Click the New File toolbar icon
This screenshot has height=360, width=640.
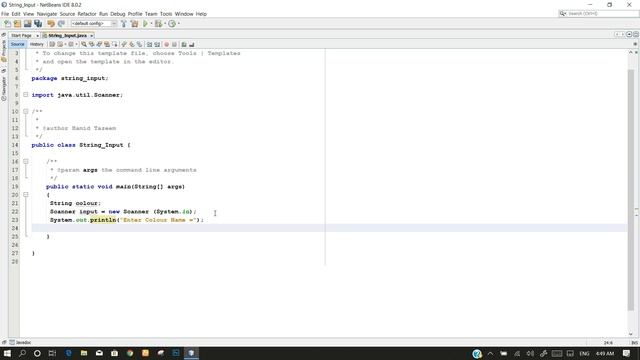pyautogui.click(x=7, y=24)
